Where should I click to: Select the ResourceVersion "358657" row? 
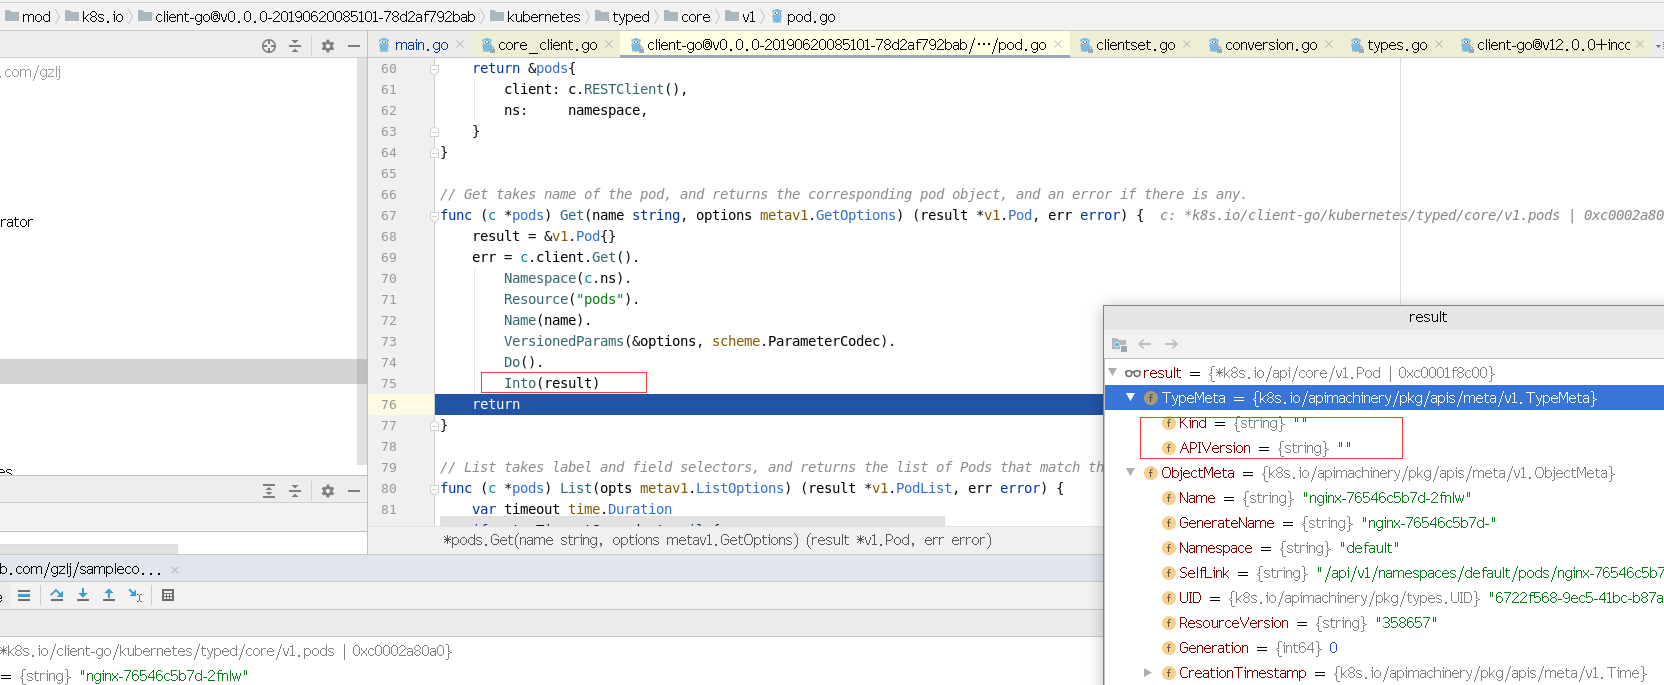pos(1384,623)
